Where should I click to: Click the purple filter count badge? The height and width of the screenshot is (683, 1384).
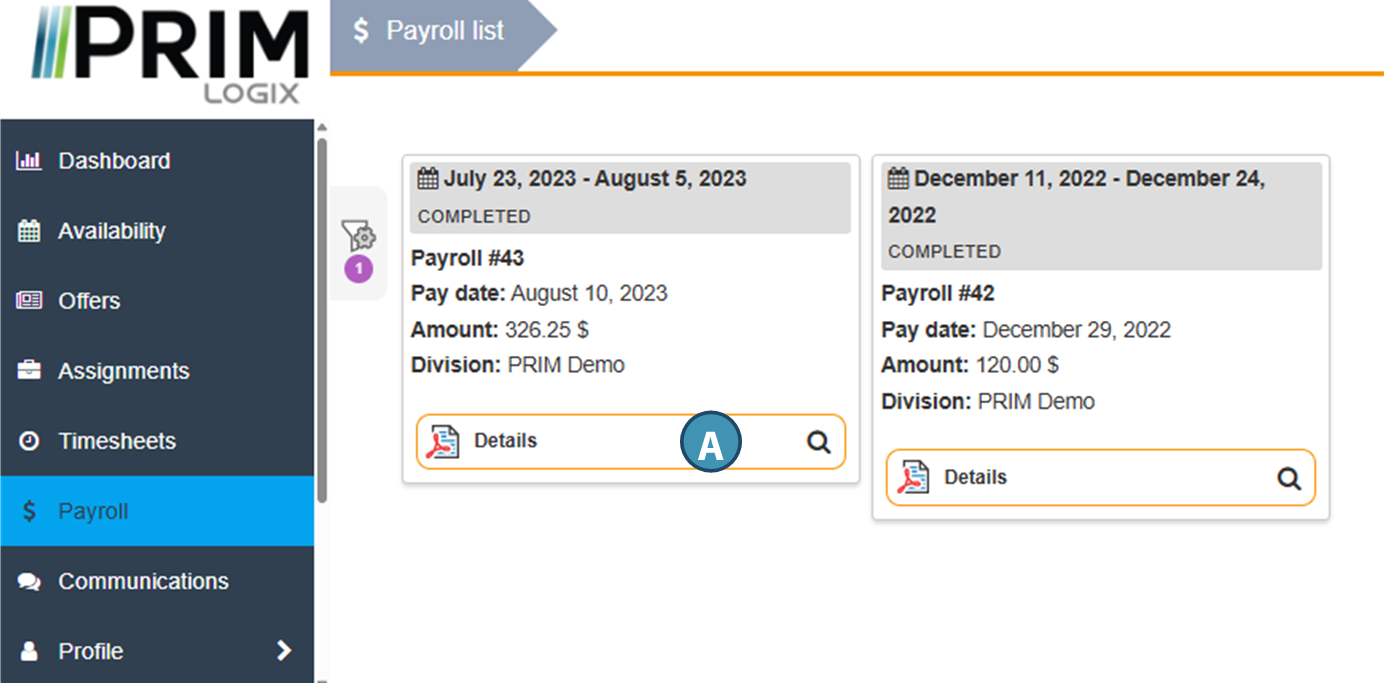(358, 269)
